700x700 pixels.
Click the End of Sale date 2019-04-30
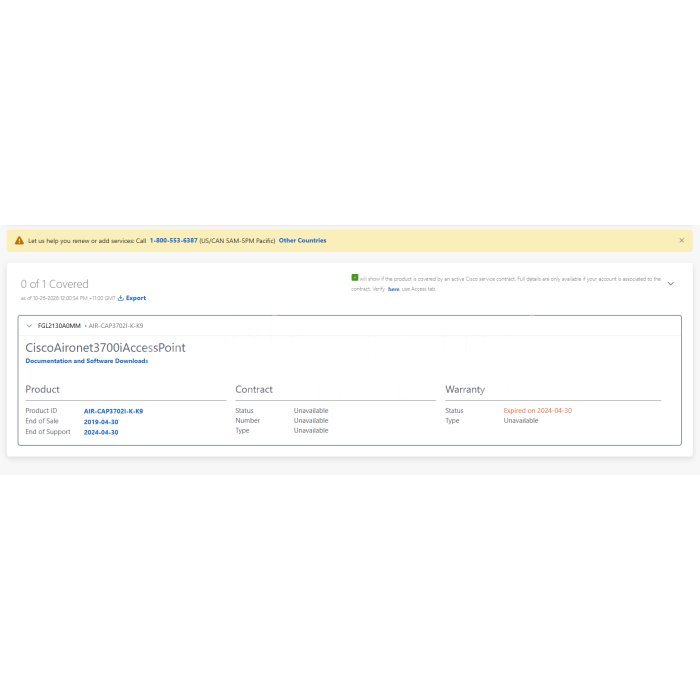click(x=101, y=422)
